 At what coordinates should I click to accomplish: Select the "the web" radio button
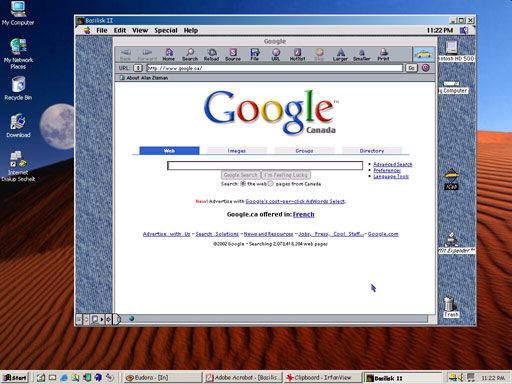pyautogui.click(x=243, y=184)
